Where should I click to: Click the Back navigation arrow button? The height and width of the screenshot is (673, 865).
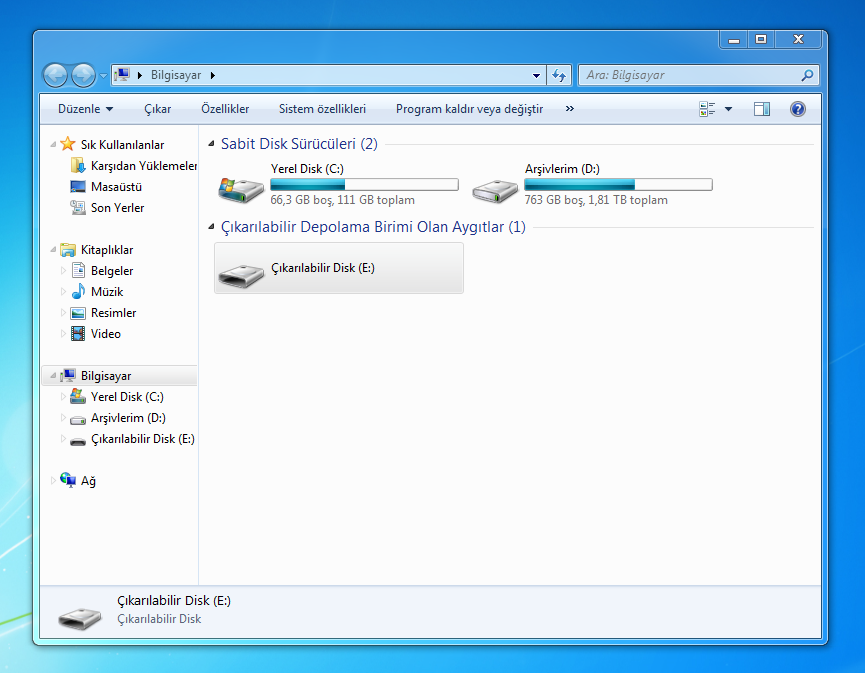click(55, 75)
